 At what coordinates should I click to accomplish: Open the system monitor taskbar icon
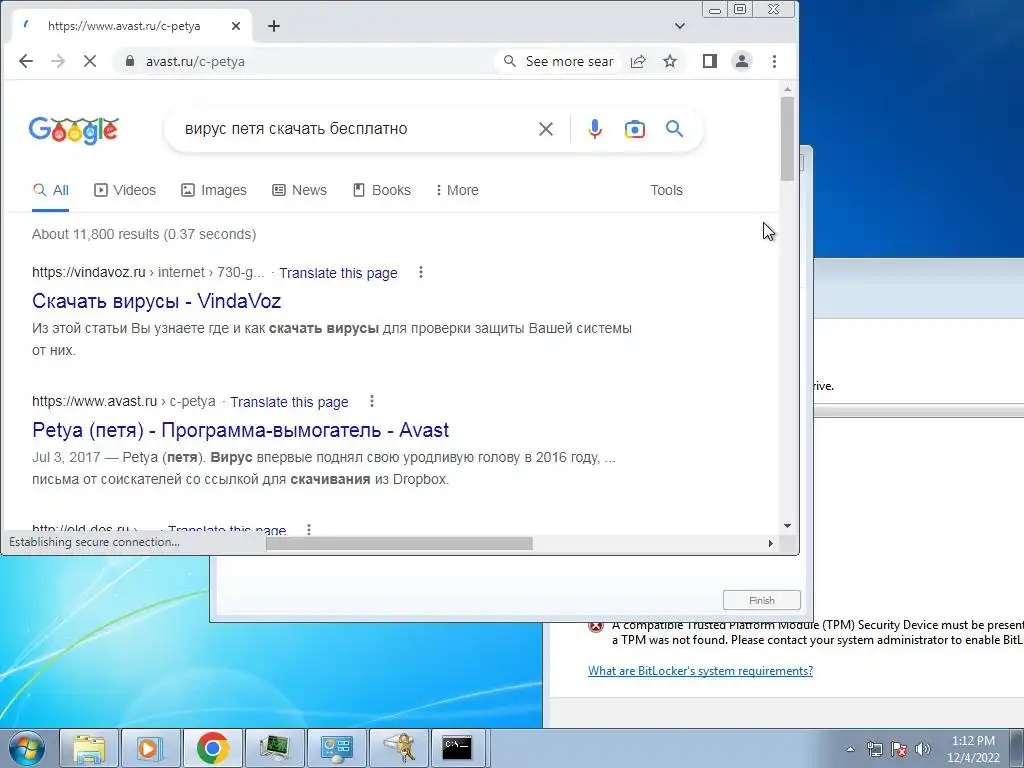coord(274,748)
